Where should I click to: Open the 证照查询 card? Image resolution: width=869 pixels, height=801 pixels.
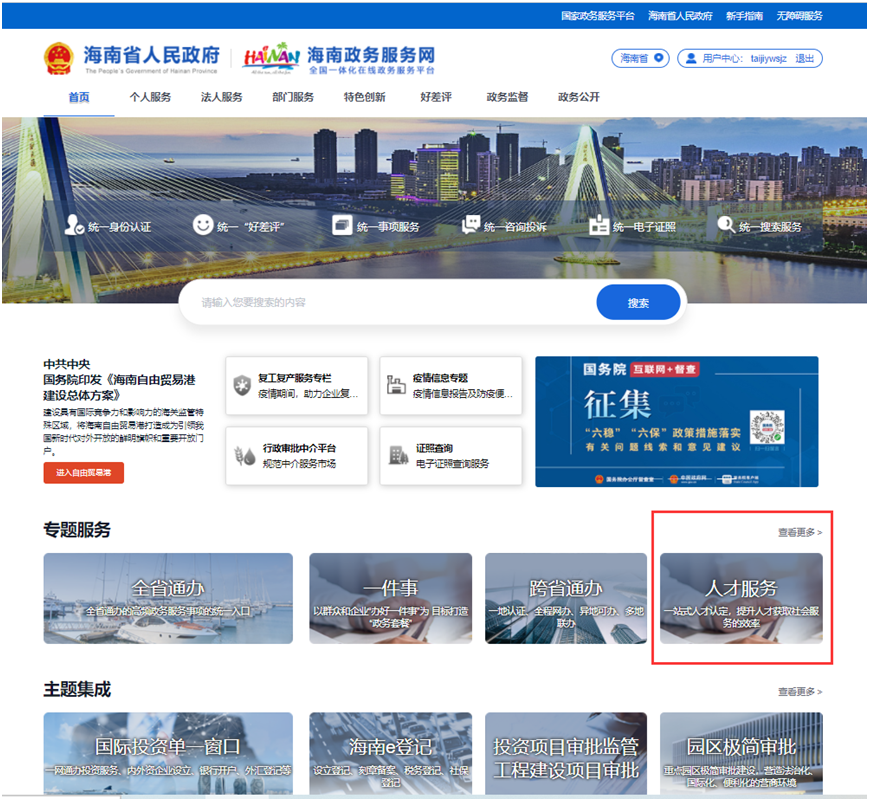[451, 456]
